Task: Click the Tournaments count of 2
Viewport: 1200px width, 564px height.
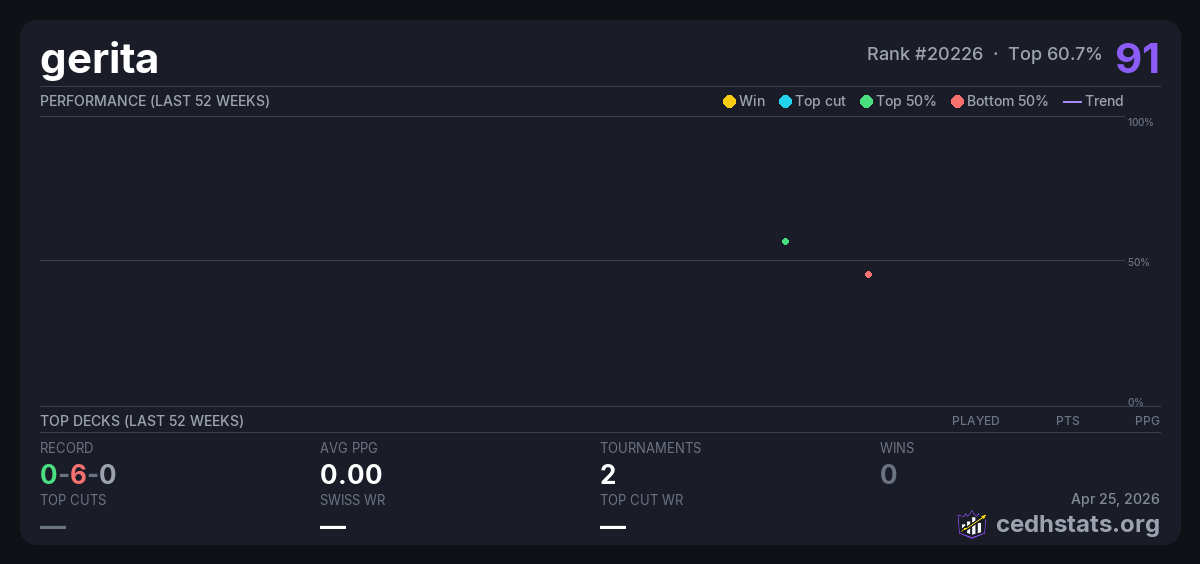Action: [x=608, y=474]
